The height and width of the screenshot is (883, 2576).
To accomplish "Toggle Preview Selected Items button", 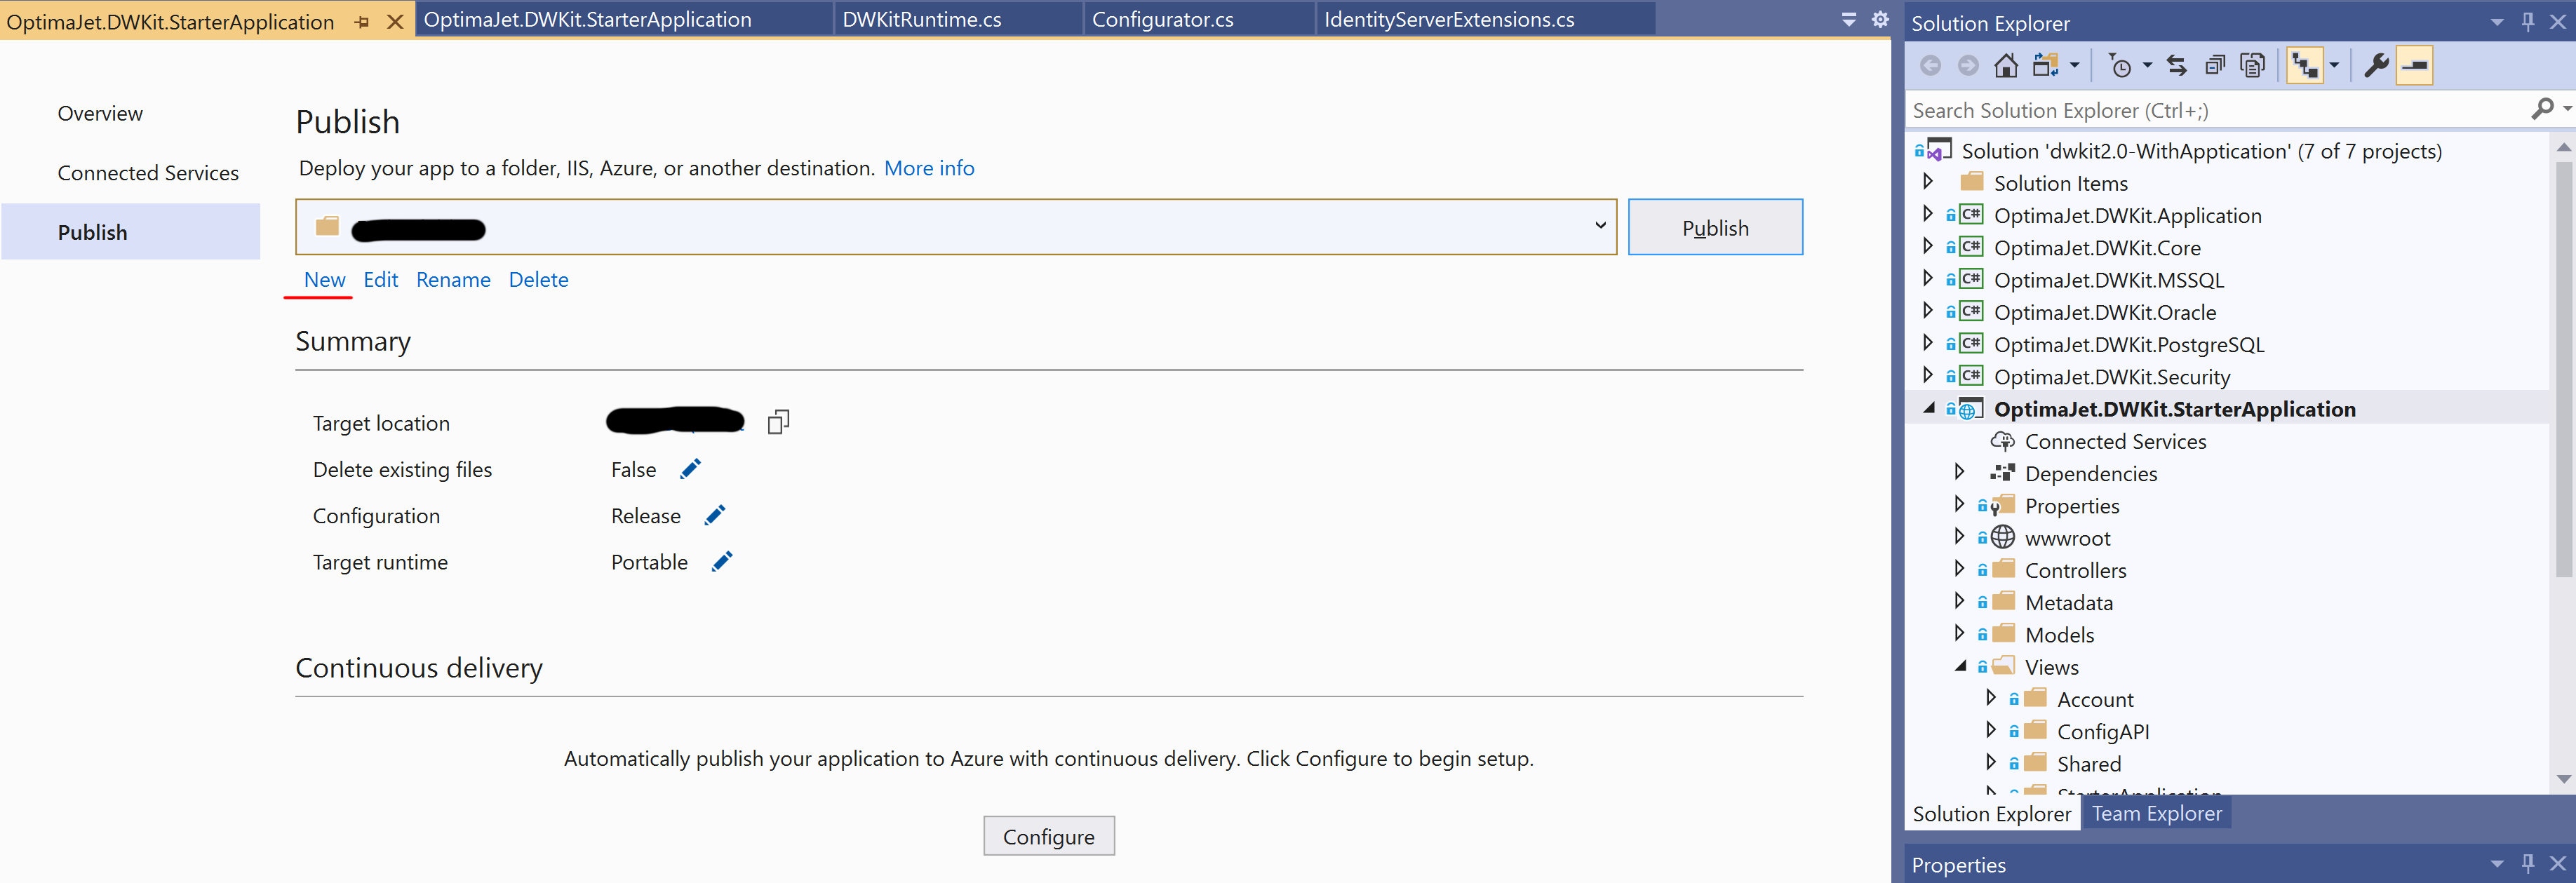I will (2414, 66).
